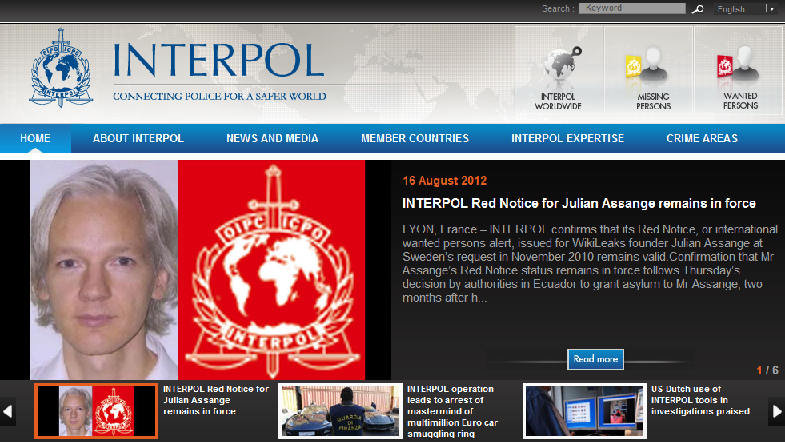Select the computer monitors investigation thumbnail
Viewport: 785px width, 443px height.
coord(585,411)
